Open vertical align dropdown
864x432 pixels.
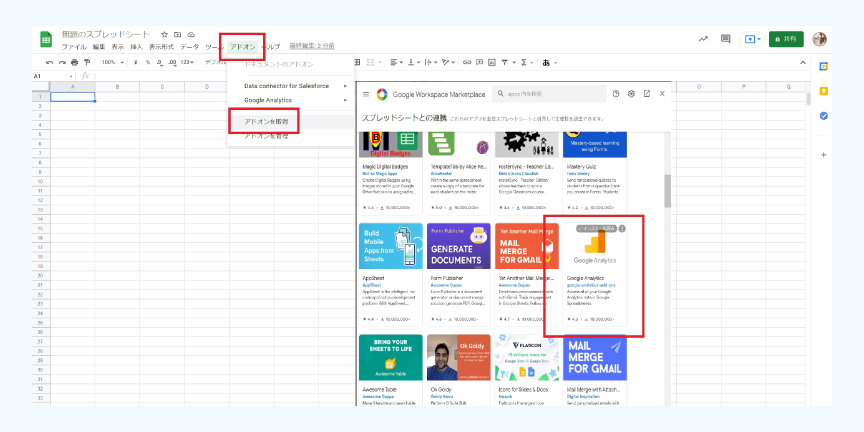click(x=413, y=62)
